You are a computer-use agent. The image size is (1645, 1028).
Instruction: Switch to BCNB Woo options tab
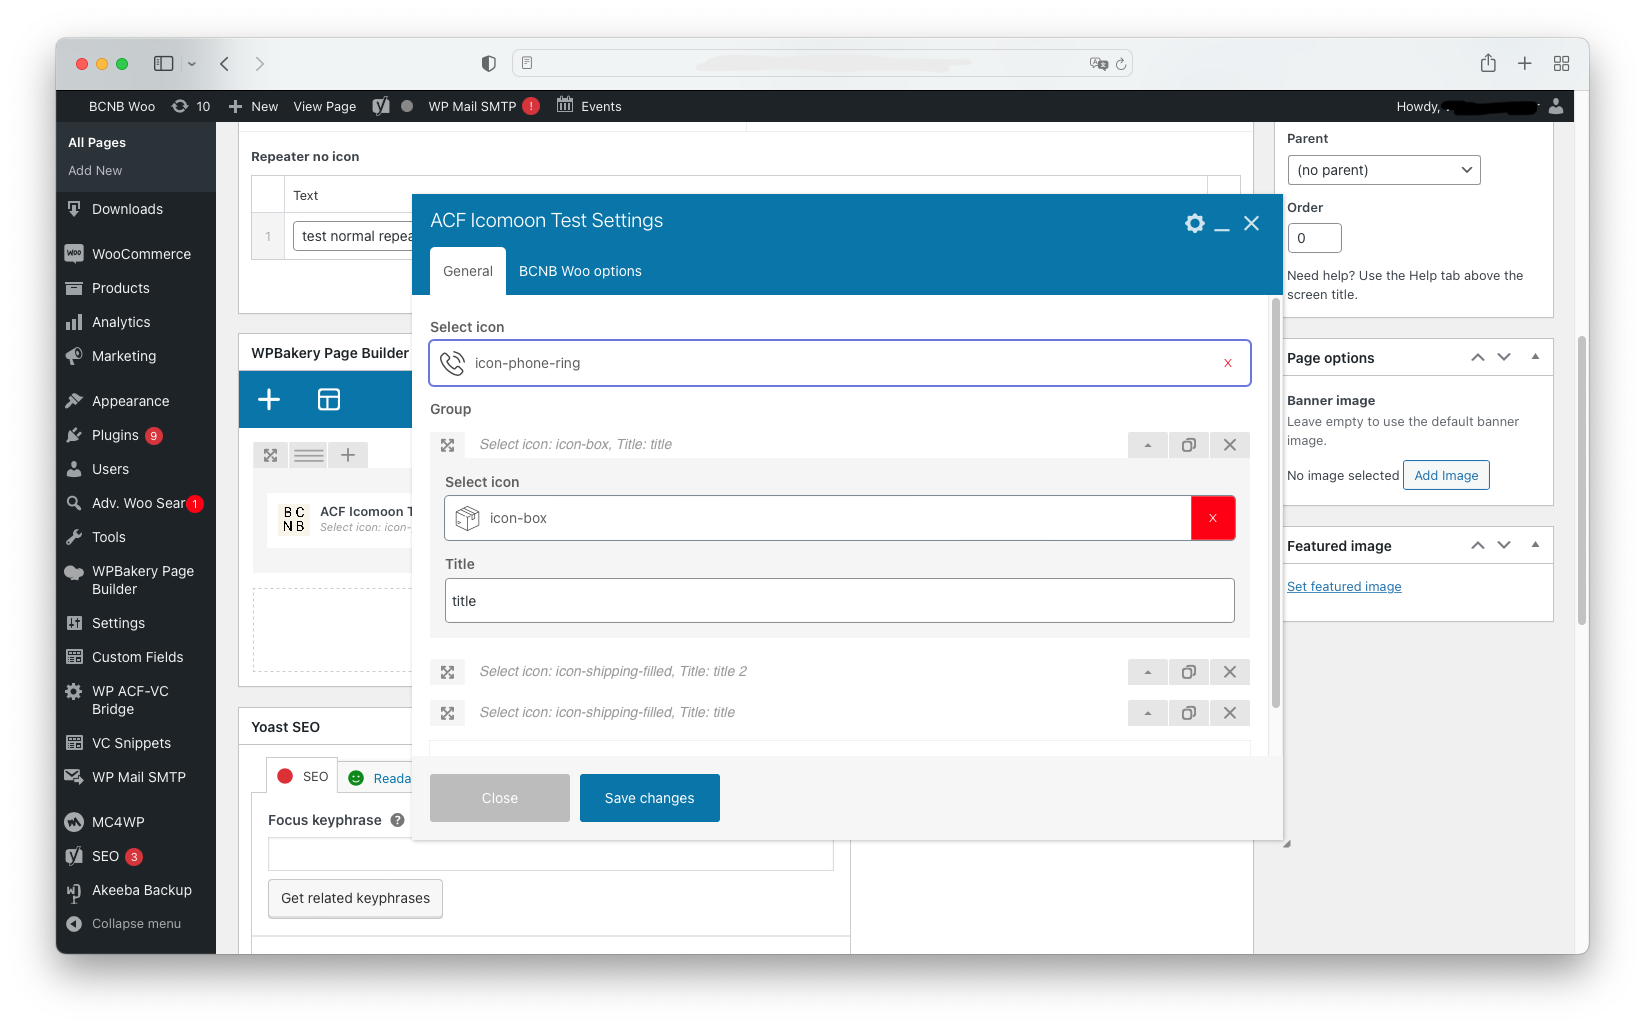click(x=580, y=271)
